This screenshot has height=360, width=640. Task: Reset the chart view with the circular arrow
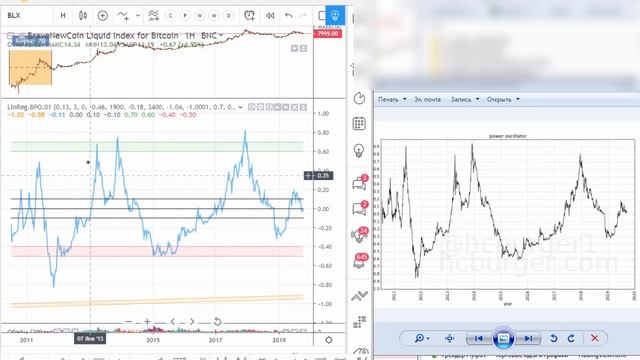click(218, 322)
